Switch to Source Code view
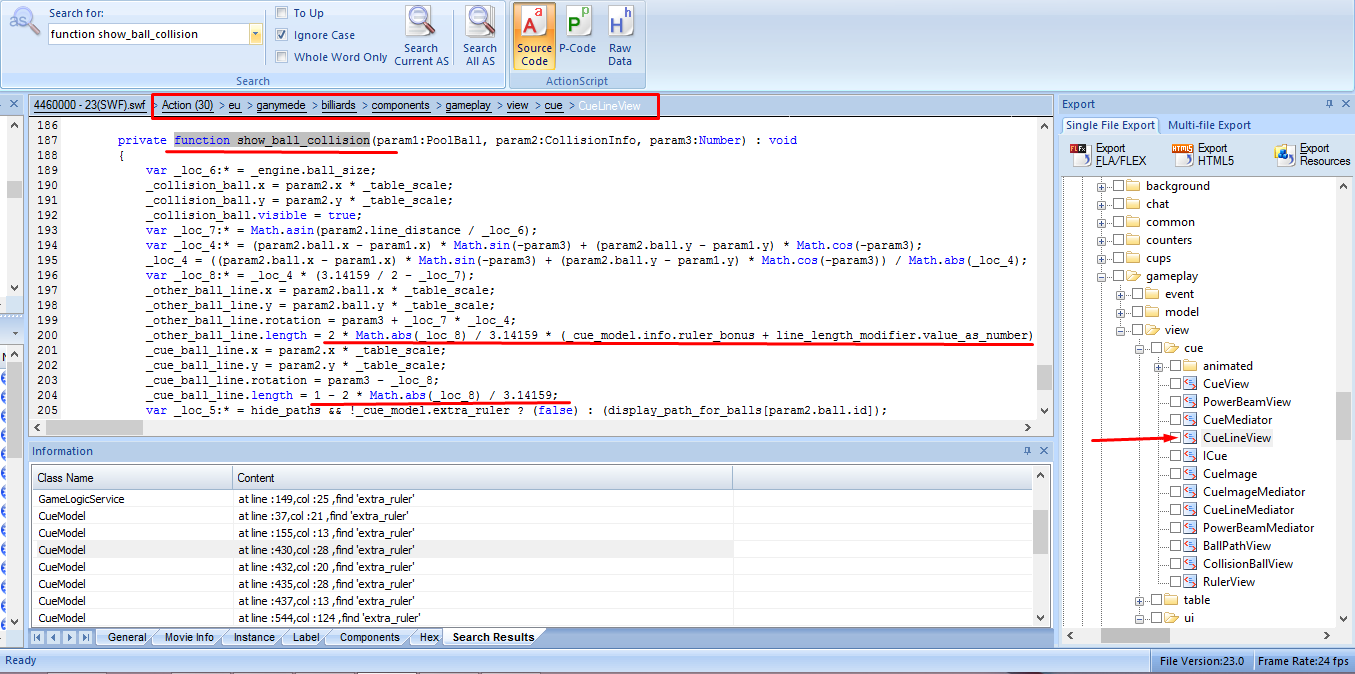This screenshot has height=674, width=1355. pyautogui.click(x=534, y=36)
